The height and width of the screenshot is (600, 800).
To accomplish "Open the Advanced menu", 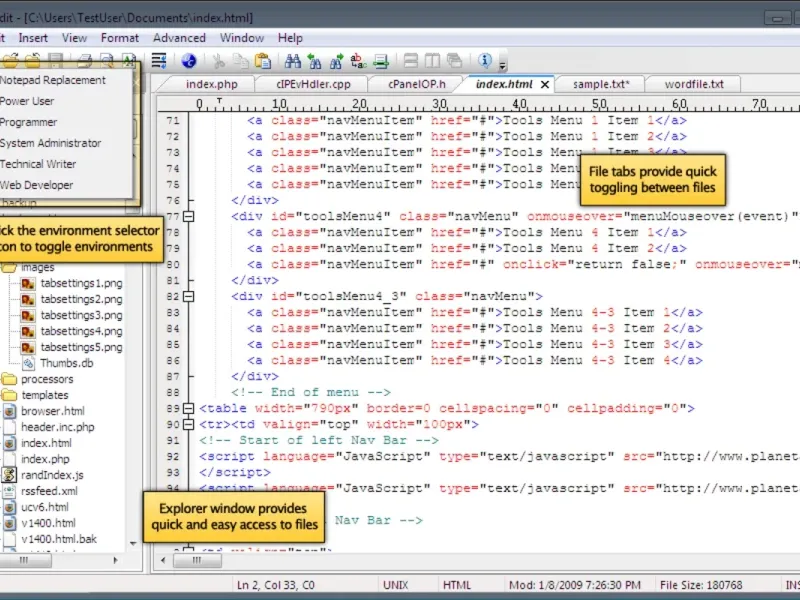I will click(x=179, y=38).
